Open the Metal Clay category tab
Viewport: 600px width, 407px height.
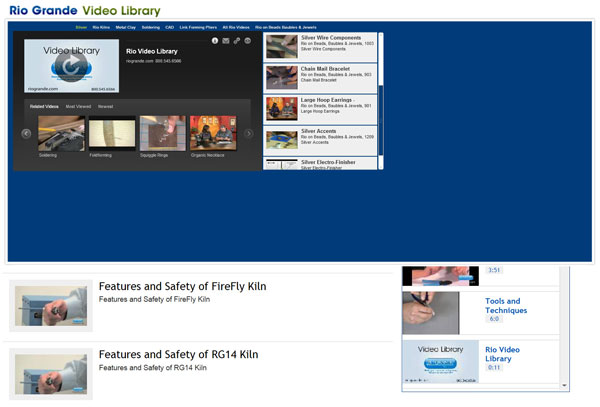click(x=126, y=27)
